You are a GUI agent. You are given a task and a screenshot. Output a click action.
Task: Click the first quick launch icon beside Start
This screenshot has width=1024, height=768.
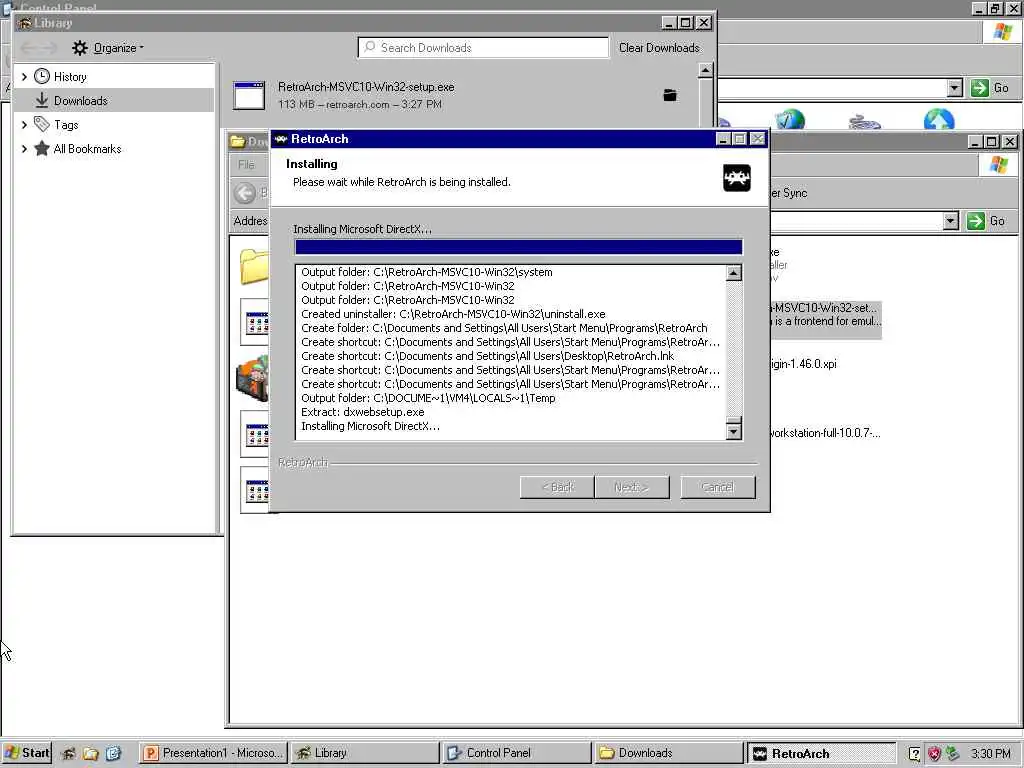tap(68, 754)
